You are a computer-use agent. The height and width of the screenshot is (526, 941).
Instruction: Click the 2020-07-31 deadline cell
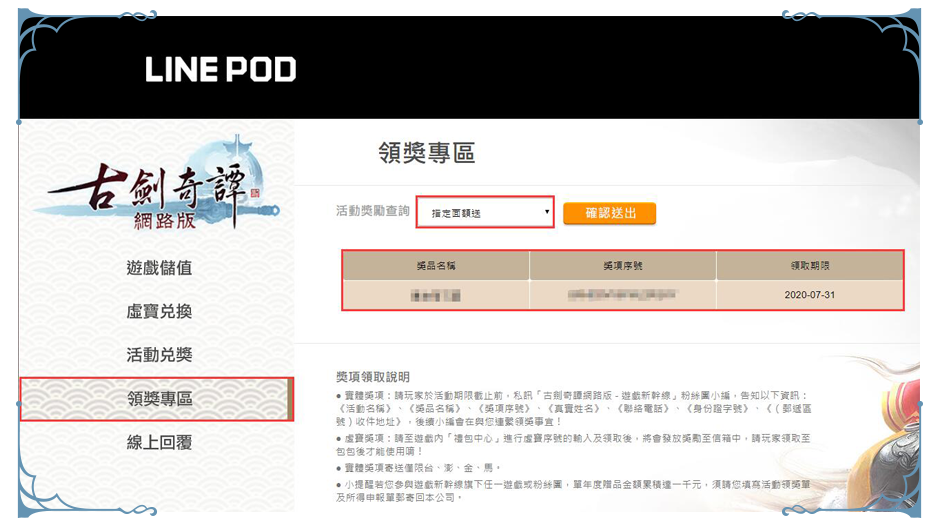click(810, 295)
